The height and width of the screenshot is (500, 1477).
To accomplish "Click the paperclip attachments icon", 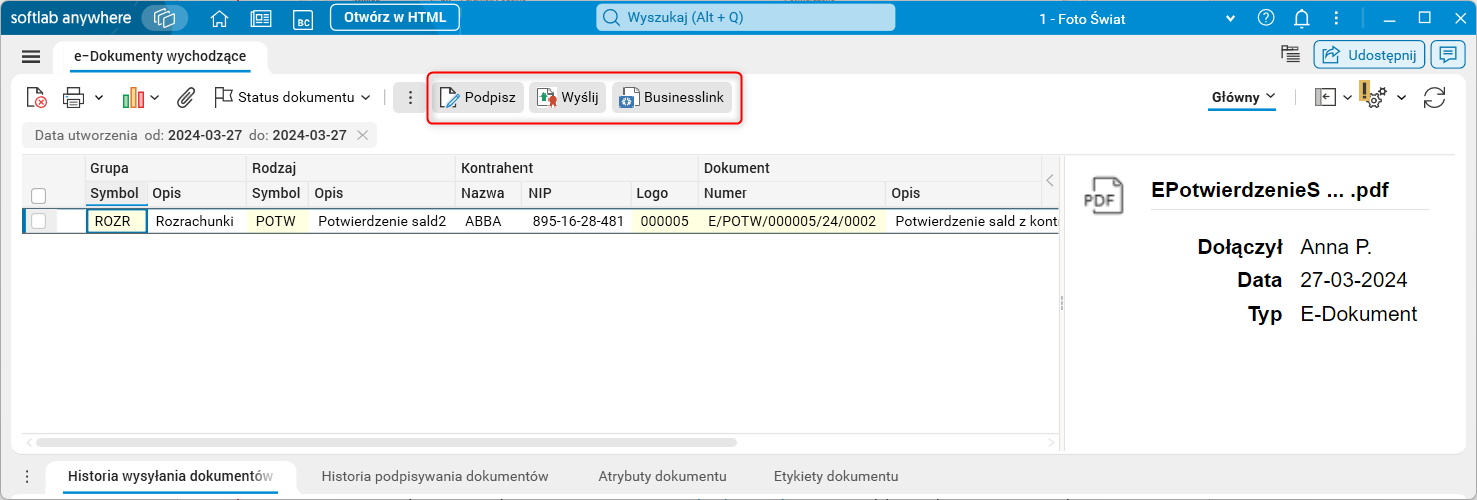I will click(185, 97).
